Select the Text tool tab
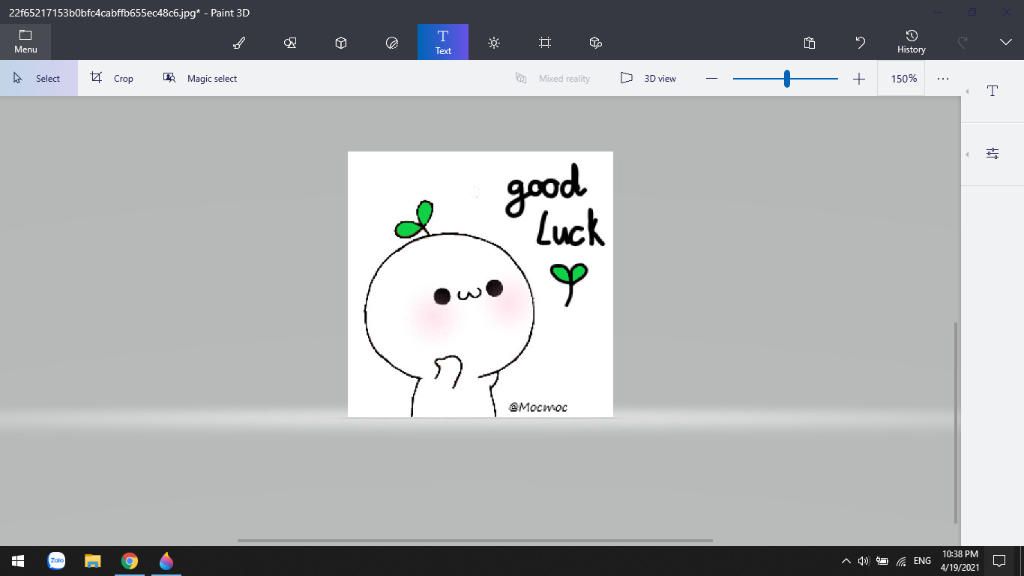 click(443, 42)
